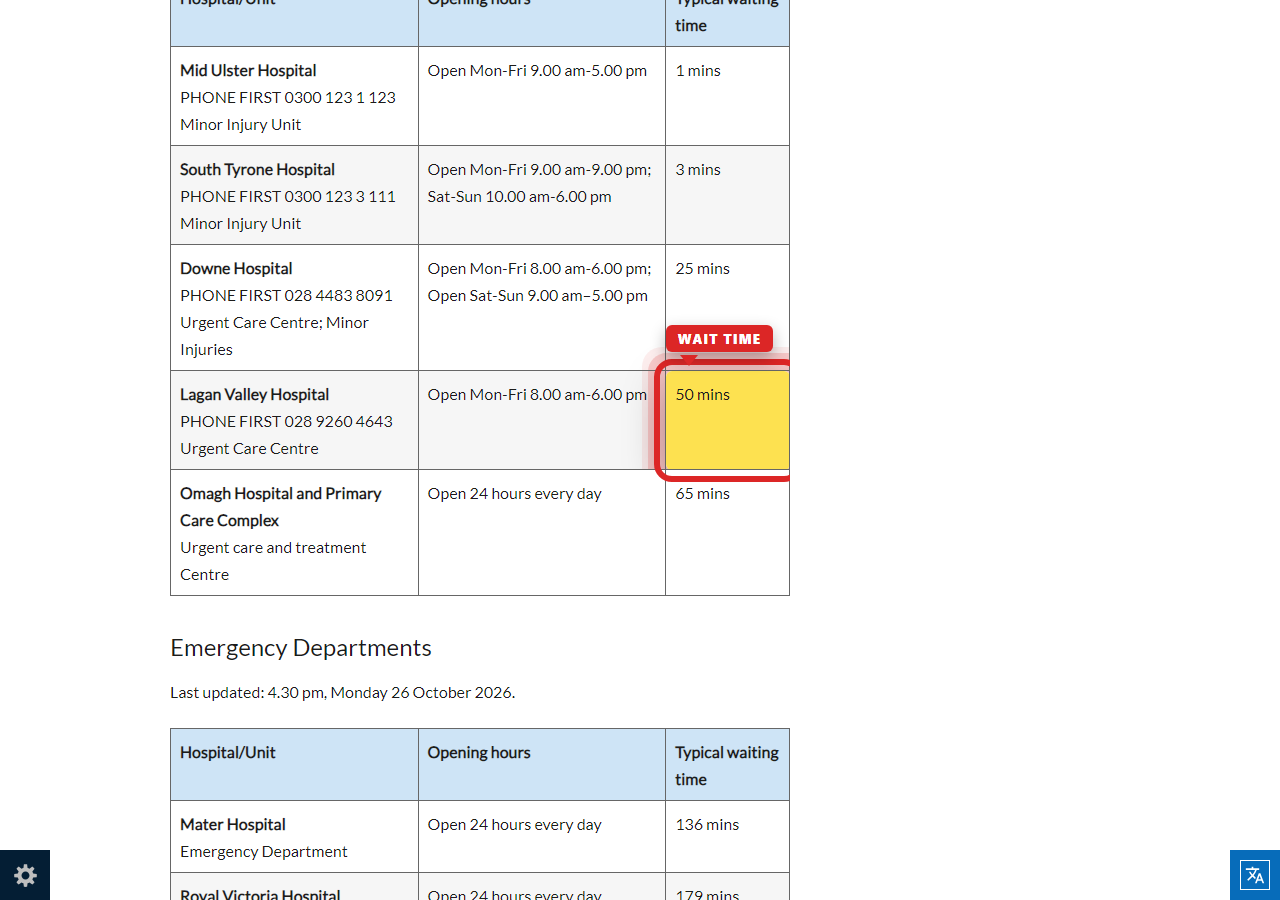Select the 'Last updated: 4.30 pm' line
Image resolution: width=1280 pixels, height=900 pixels.
(342, 692)
